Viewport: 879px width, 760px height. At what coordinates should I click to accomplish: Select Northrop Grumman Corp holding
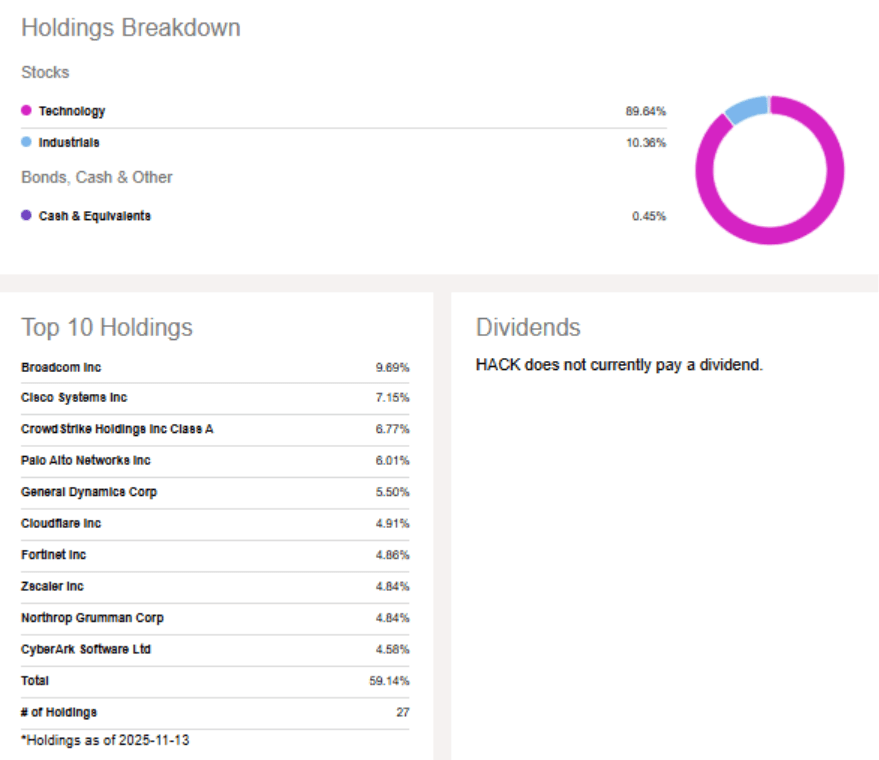[92, 618]
